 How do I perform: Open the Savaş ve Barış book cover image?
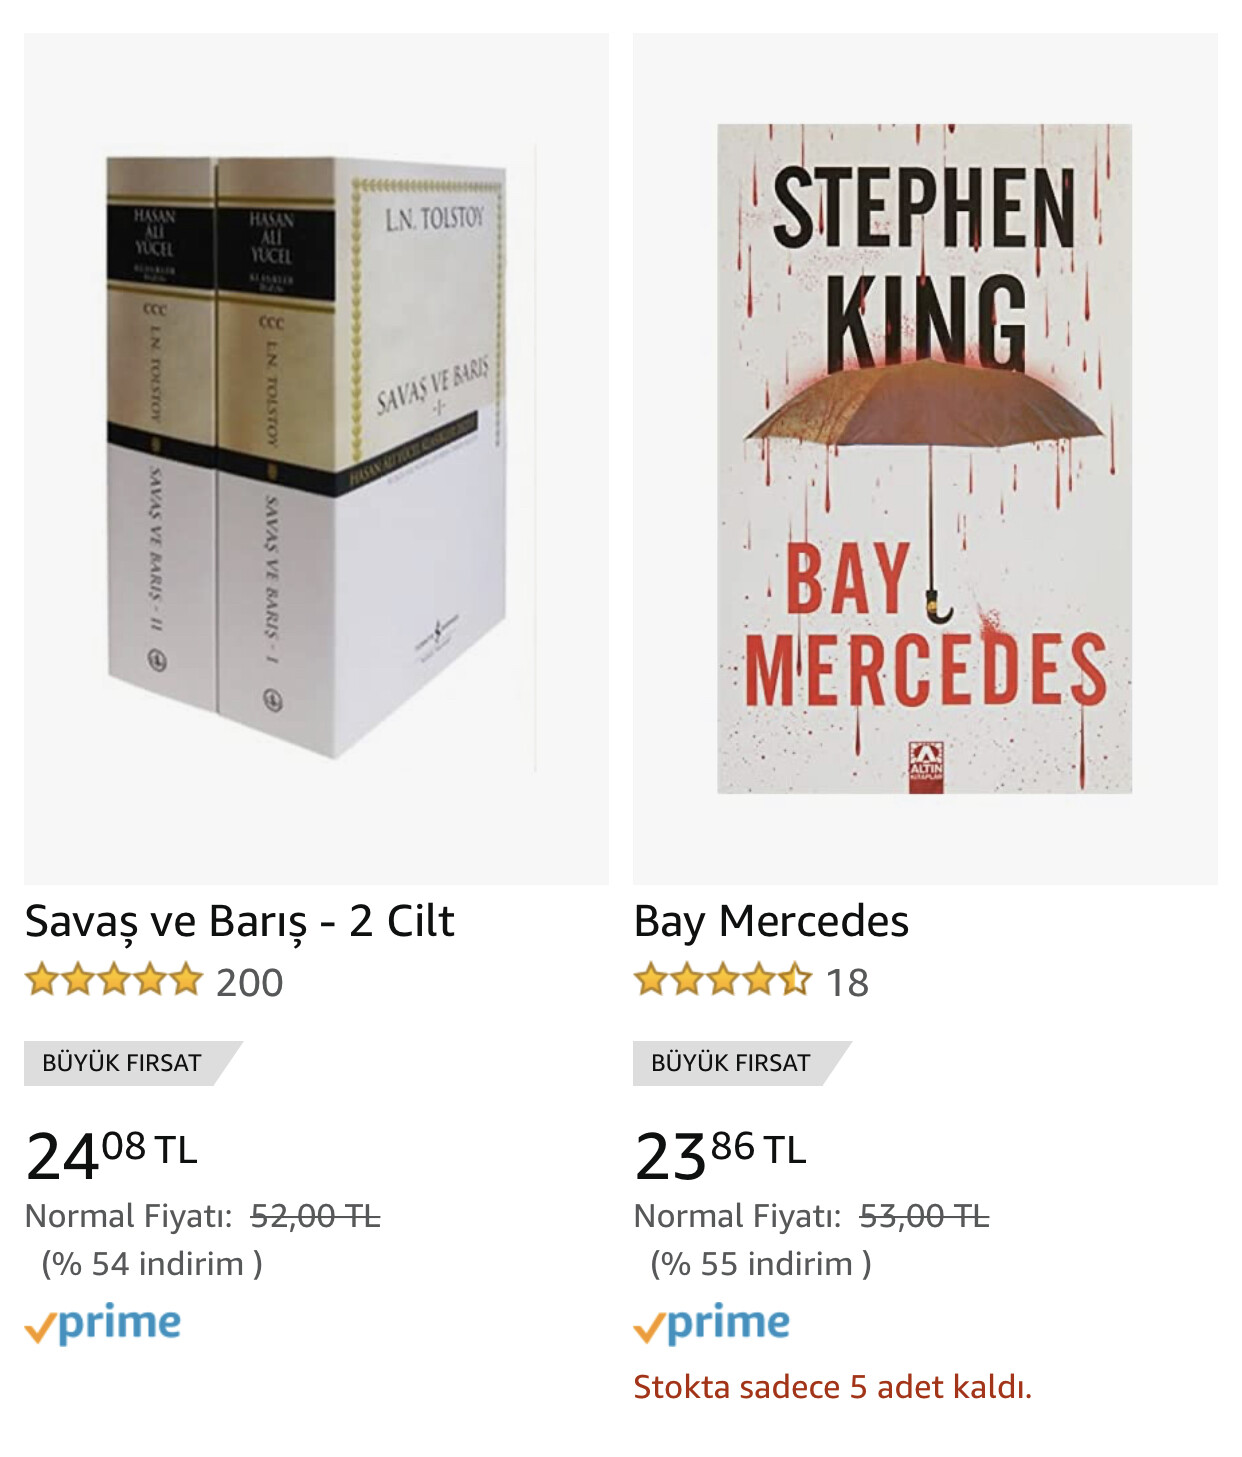point(316,459)
